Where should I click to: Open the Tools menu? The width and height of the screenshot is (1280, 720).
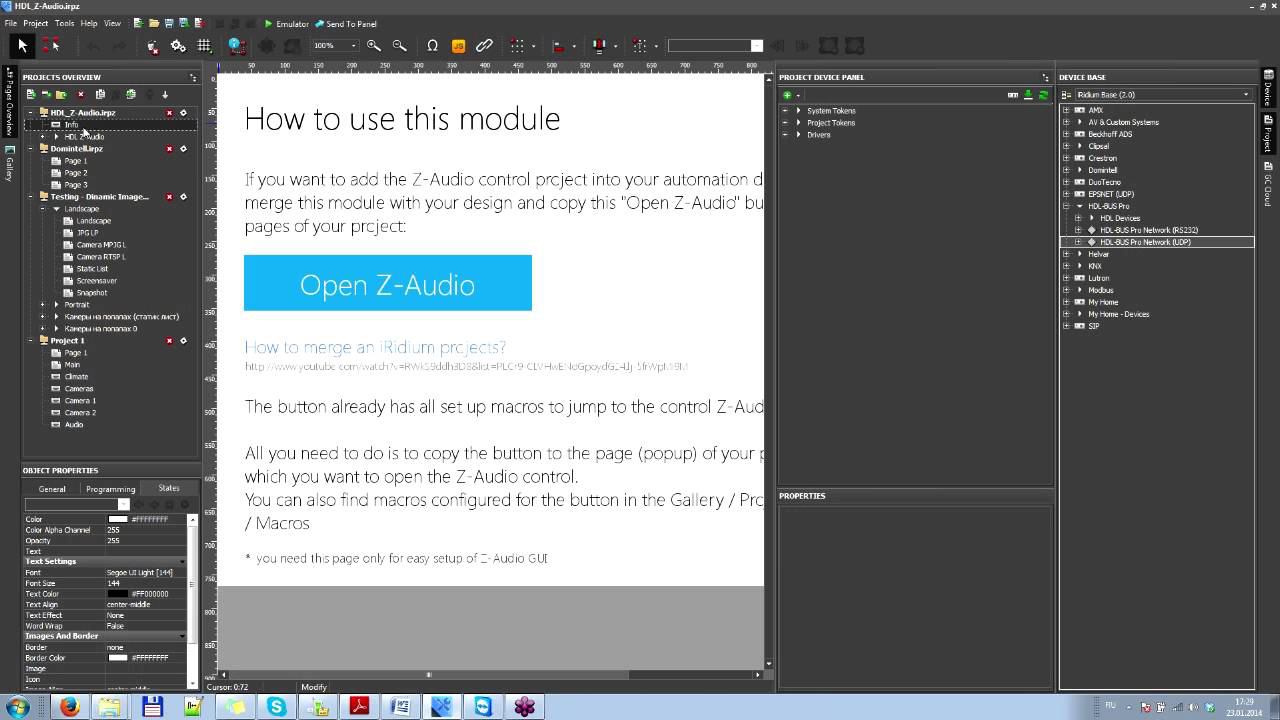click(64, 23)
